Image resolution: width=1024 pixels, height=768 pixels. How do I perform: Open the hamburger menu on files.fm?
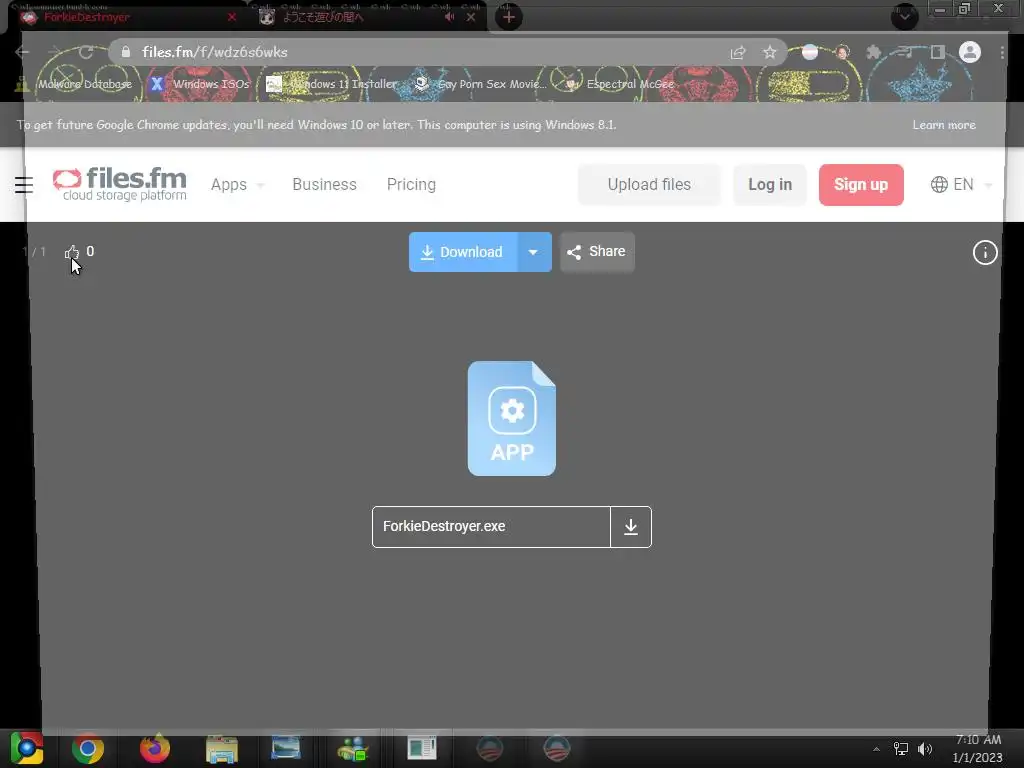coord(24,185)
